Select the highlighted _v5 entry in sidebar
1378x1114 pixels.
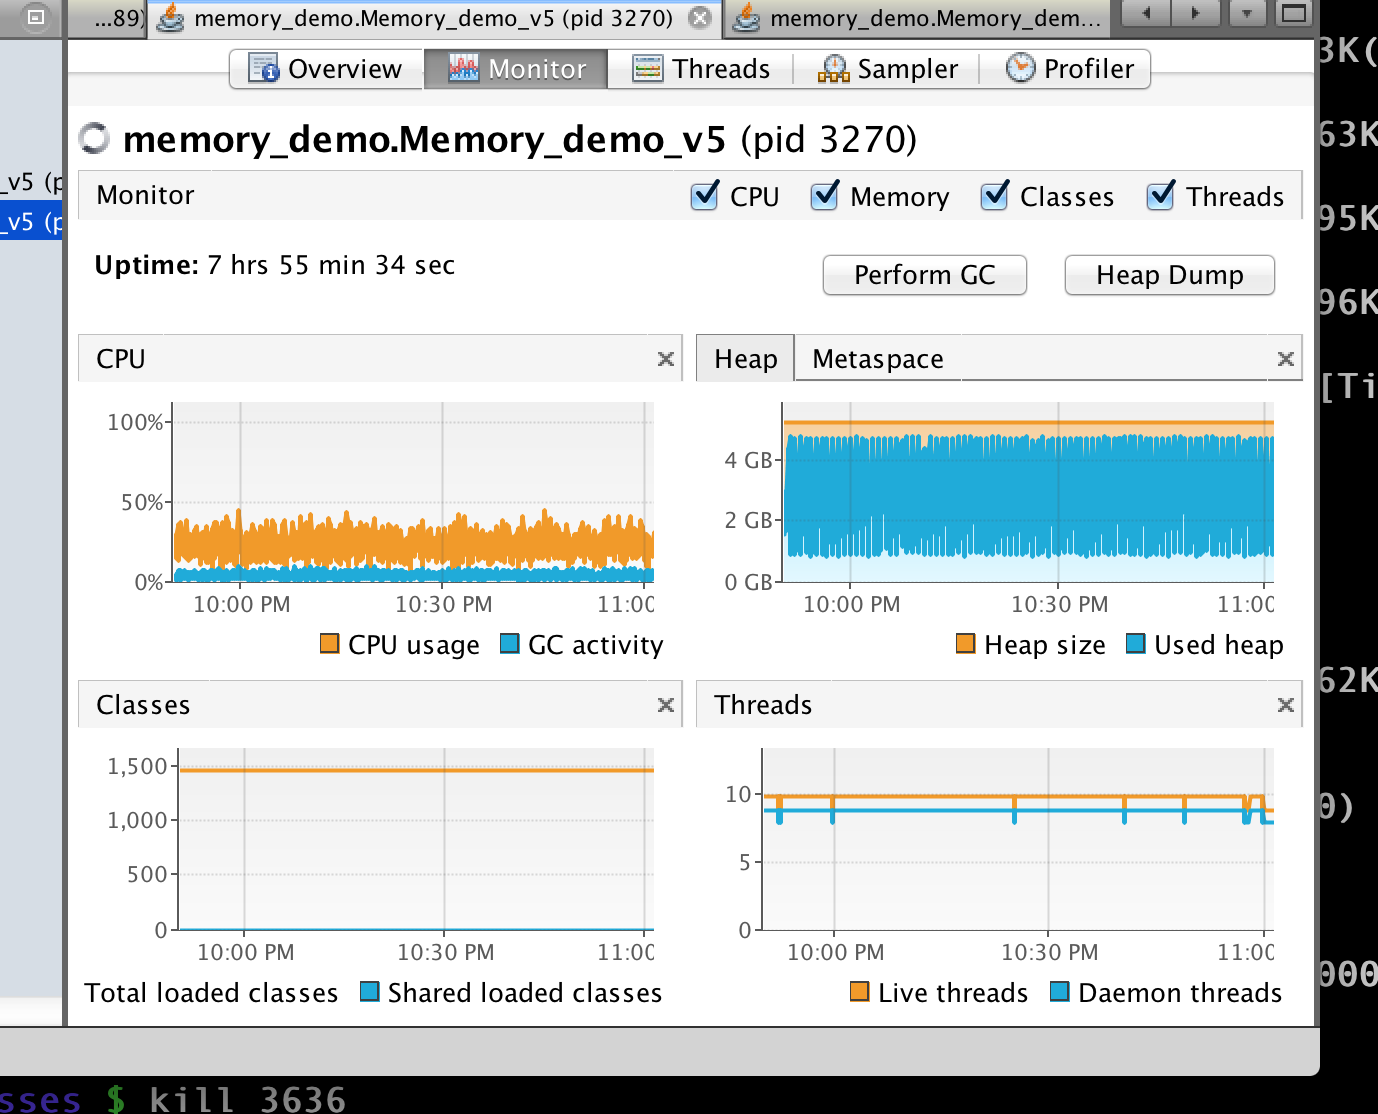[x=31, y=221]
